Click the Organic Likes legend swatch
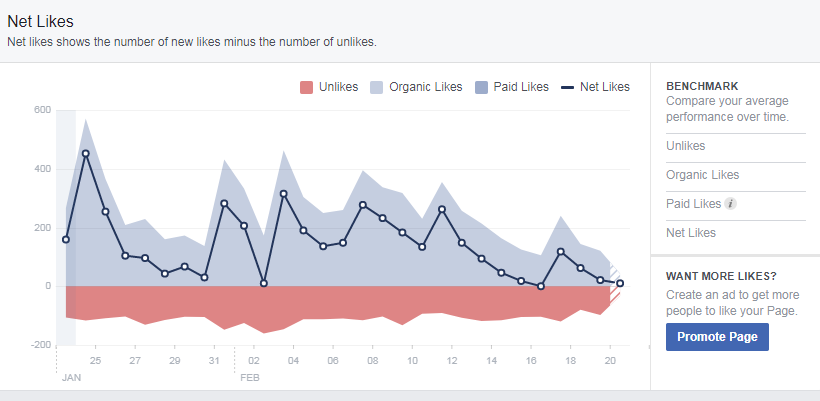Image resolution: width=820 pixels, height=401 pixels. click(x=378, y=87)
